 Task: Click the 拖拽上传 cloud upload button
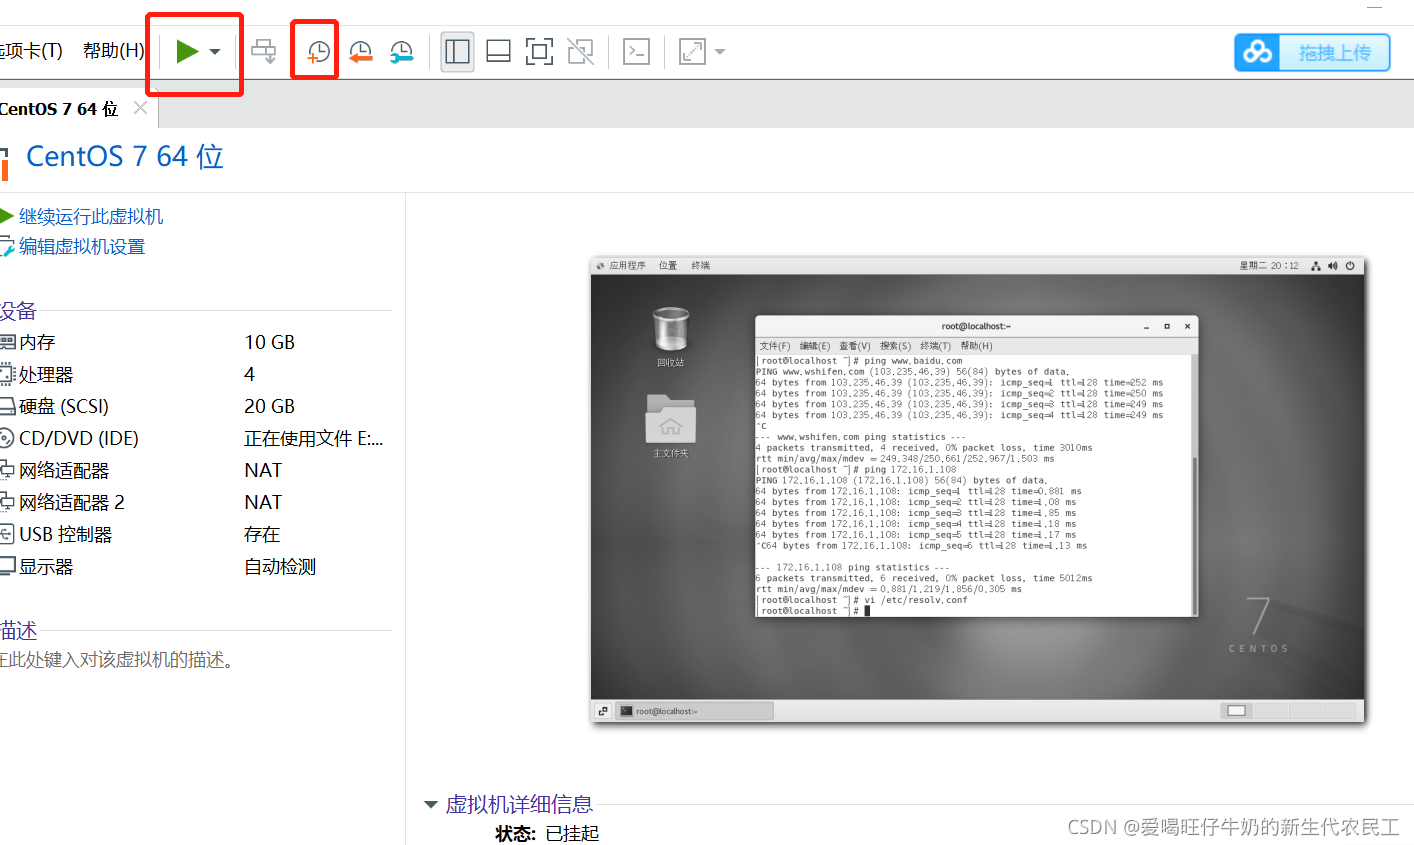[x=1312, y=52]
